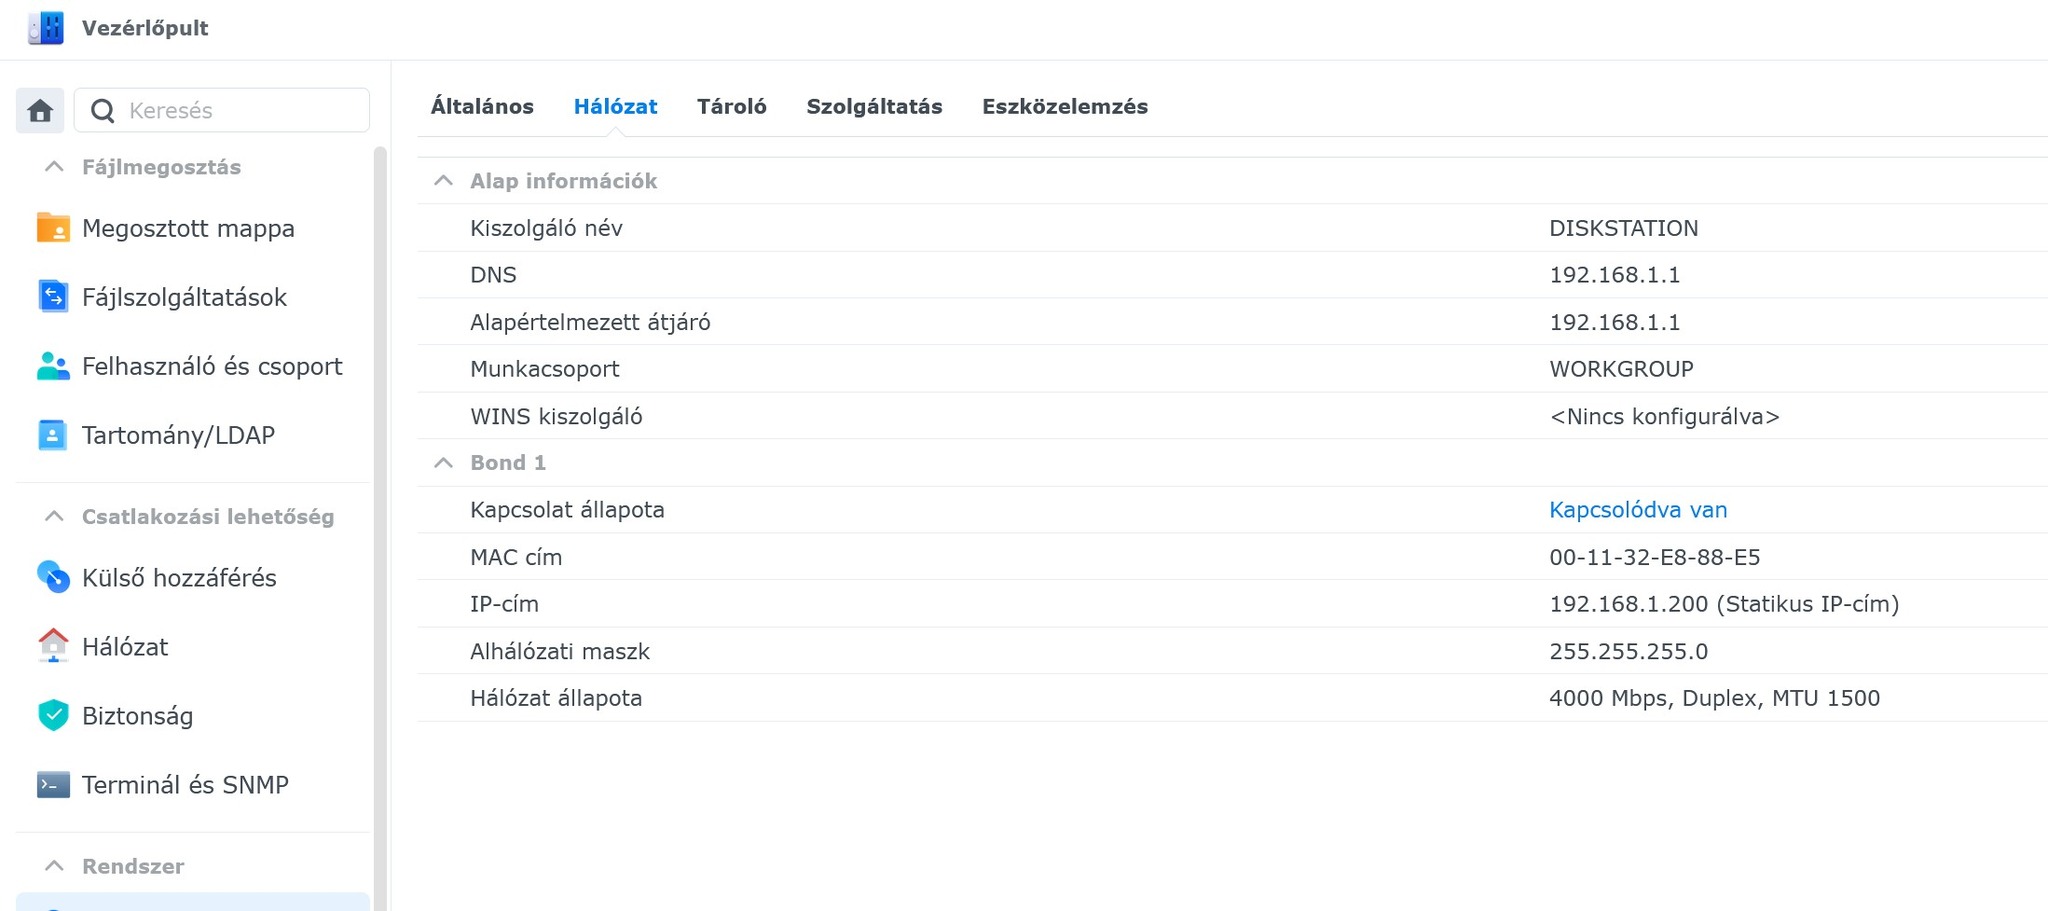Click the DNS row label
The image size is (2048, 911).
493,275
